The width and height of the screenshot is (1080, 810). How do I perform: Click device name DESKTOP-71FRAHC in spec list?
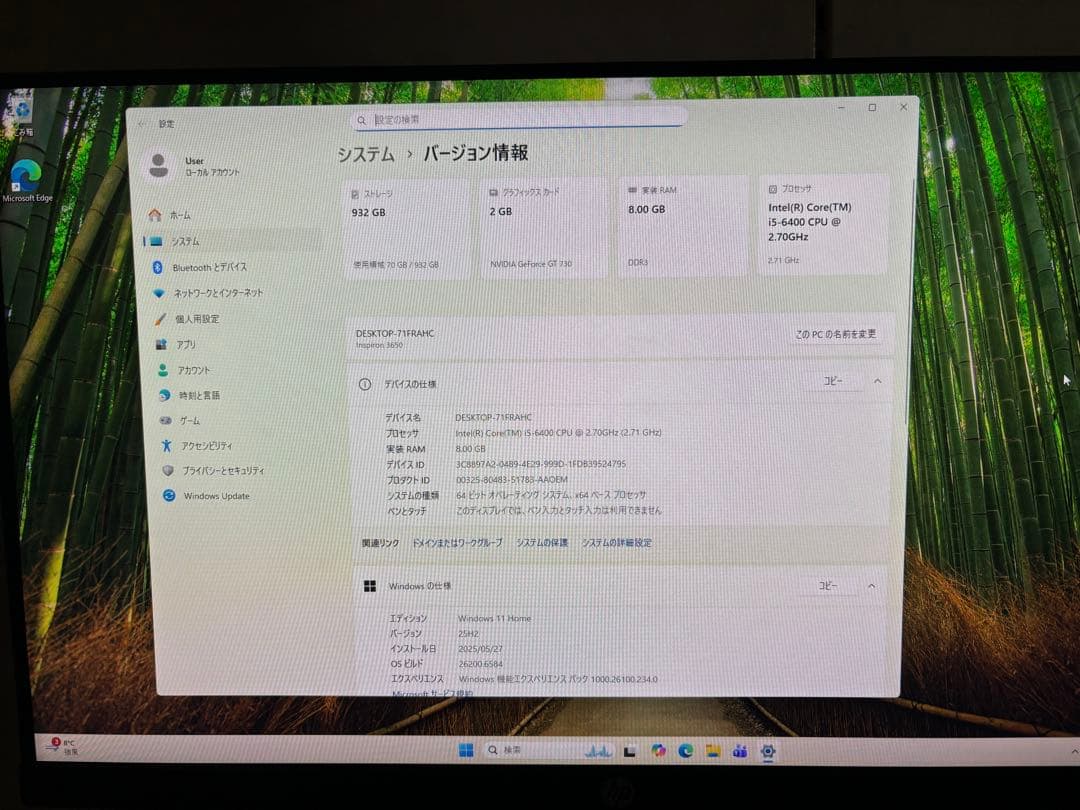(x=493, y=417)
